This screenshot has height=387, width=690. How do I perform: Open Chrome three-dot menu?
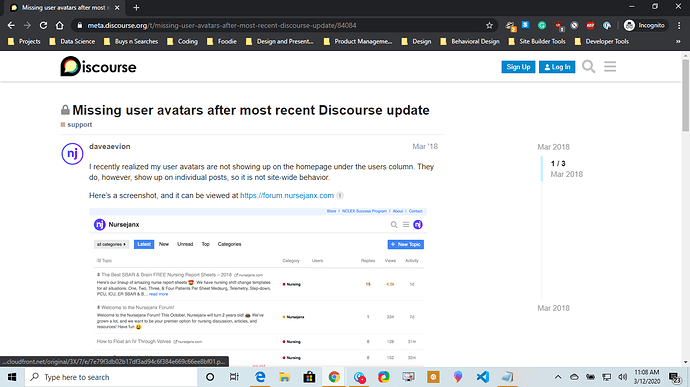coord(679,26)
